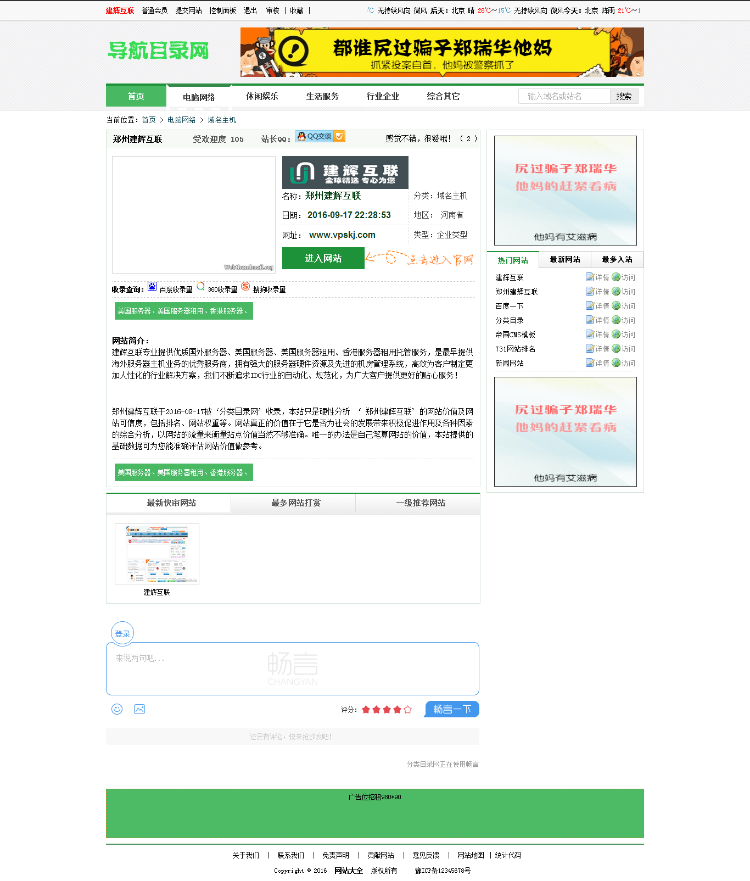750x881 pixels.
Task: Rate with the third red star
Action: point(387,710)
